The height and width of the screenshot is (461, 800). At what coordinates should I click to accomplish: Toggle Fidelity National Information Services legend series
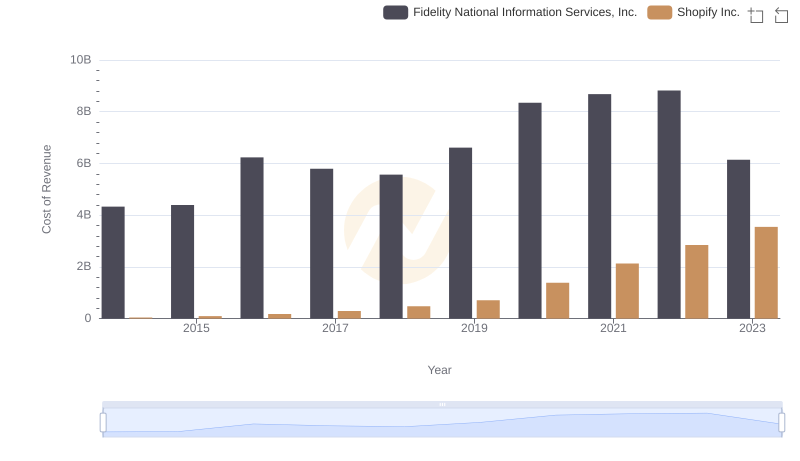(x=510, y=12)
